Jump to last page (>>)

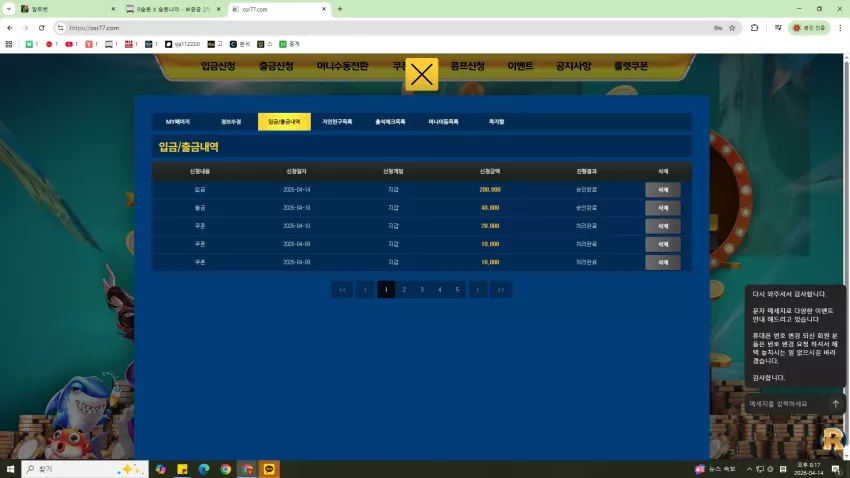[x=501, y=289]
